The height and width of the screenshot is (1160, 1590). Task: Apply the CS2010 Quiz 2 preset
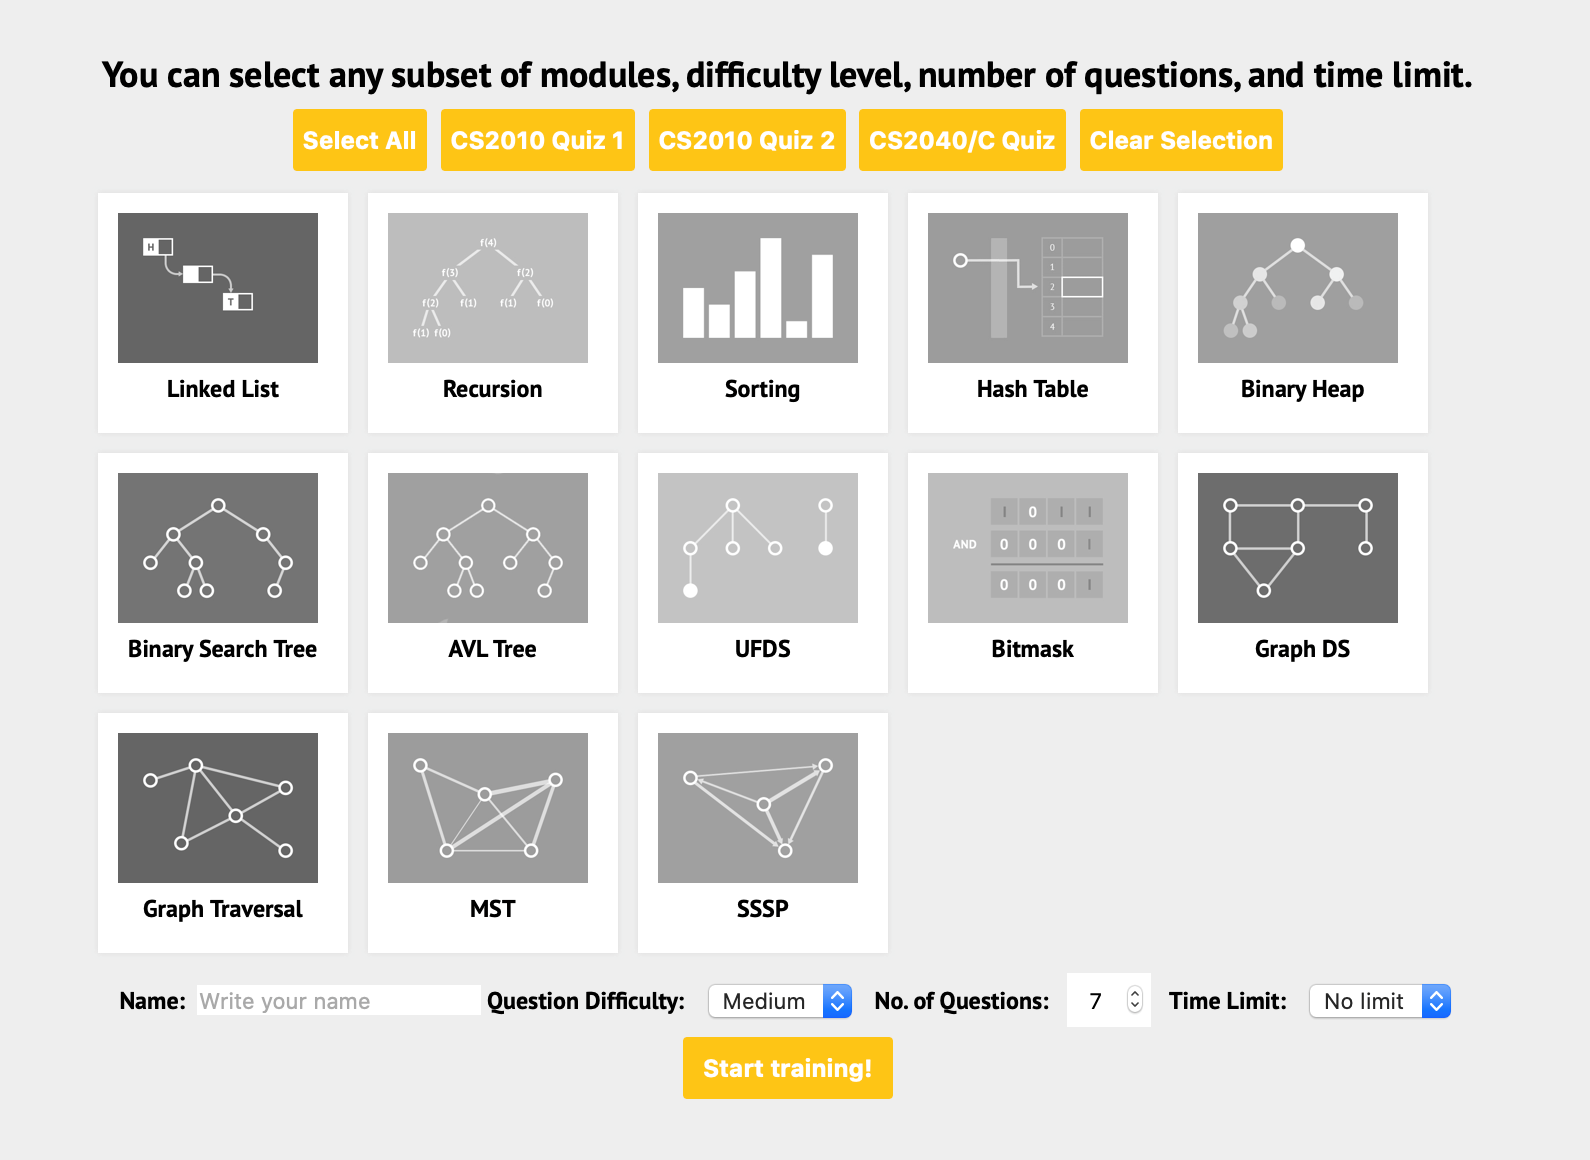tap(747, 140)
